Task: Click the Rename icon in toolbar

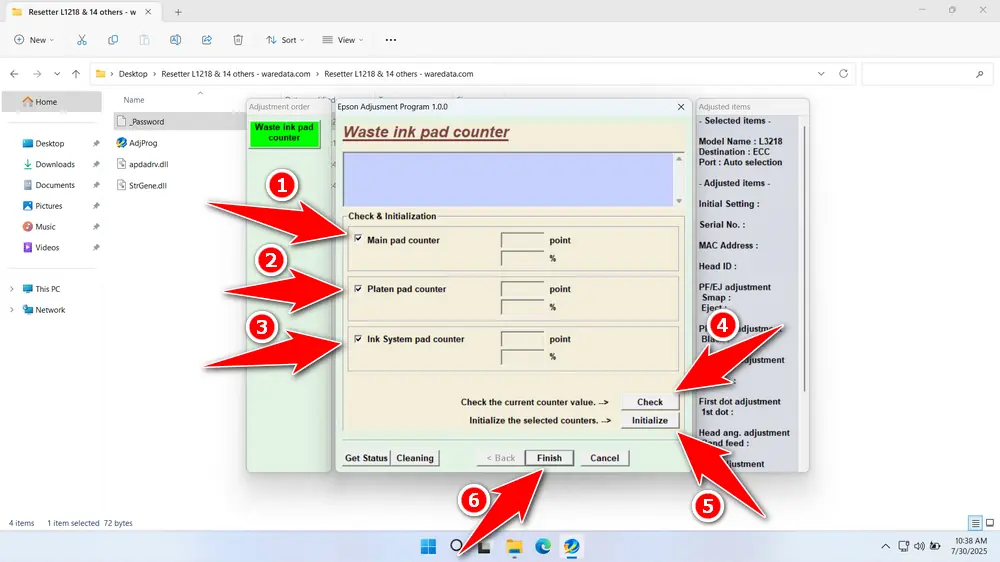Action: click(x=175, y=40)
